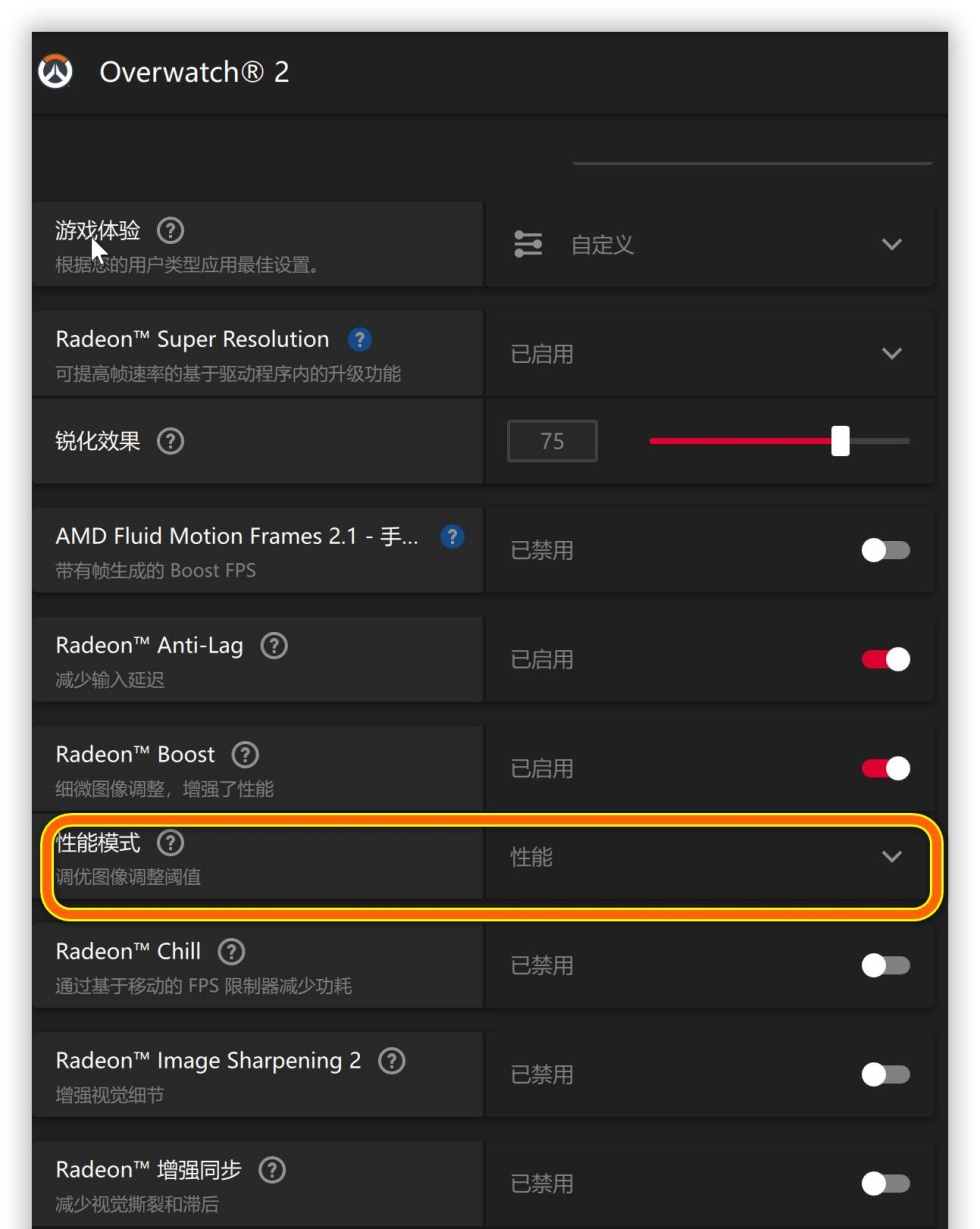The image size is (980, 1229).
Task: Enable AMD Fluid Motion Frames toggle
Action: coord(885,550)
